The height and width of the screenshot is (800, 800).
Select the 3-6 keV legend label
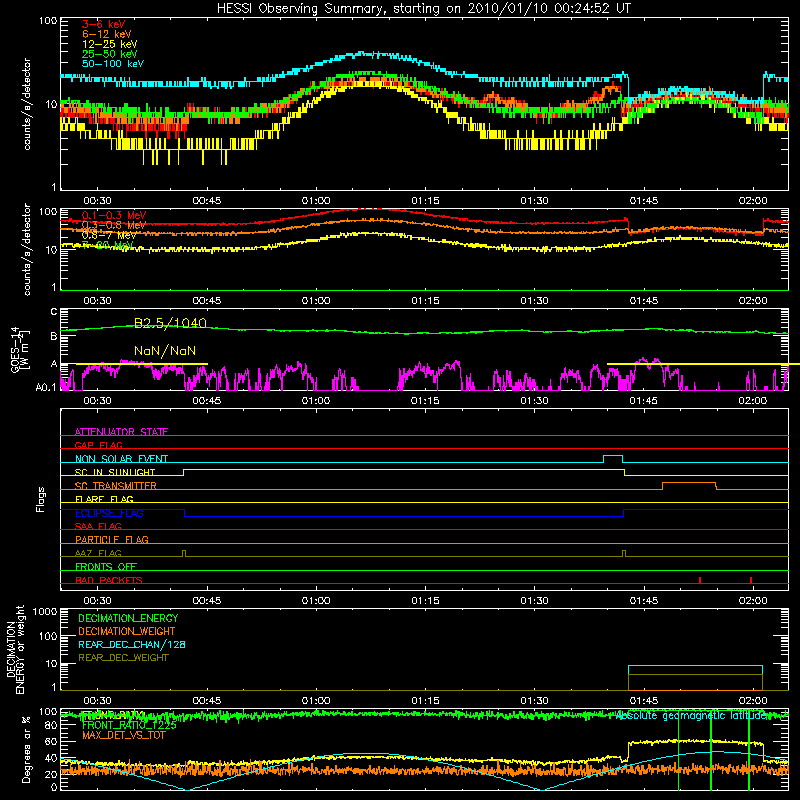(x=104, y=24)
